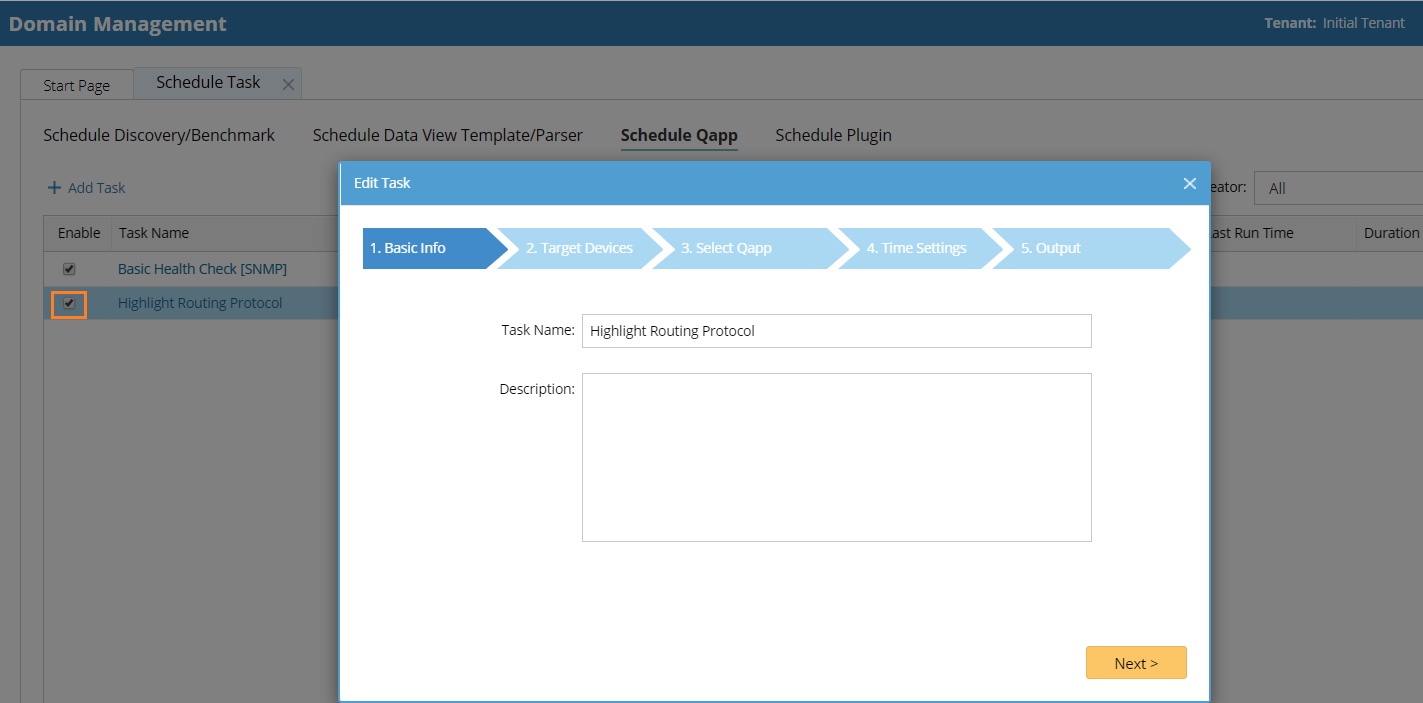Open Schedule Data View Template/Parser section

tap(447, 135)
